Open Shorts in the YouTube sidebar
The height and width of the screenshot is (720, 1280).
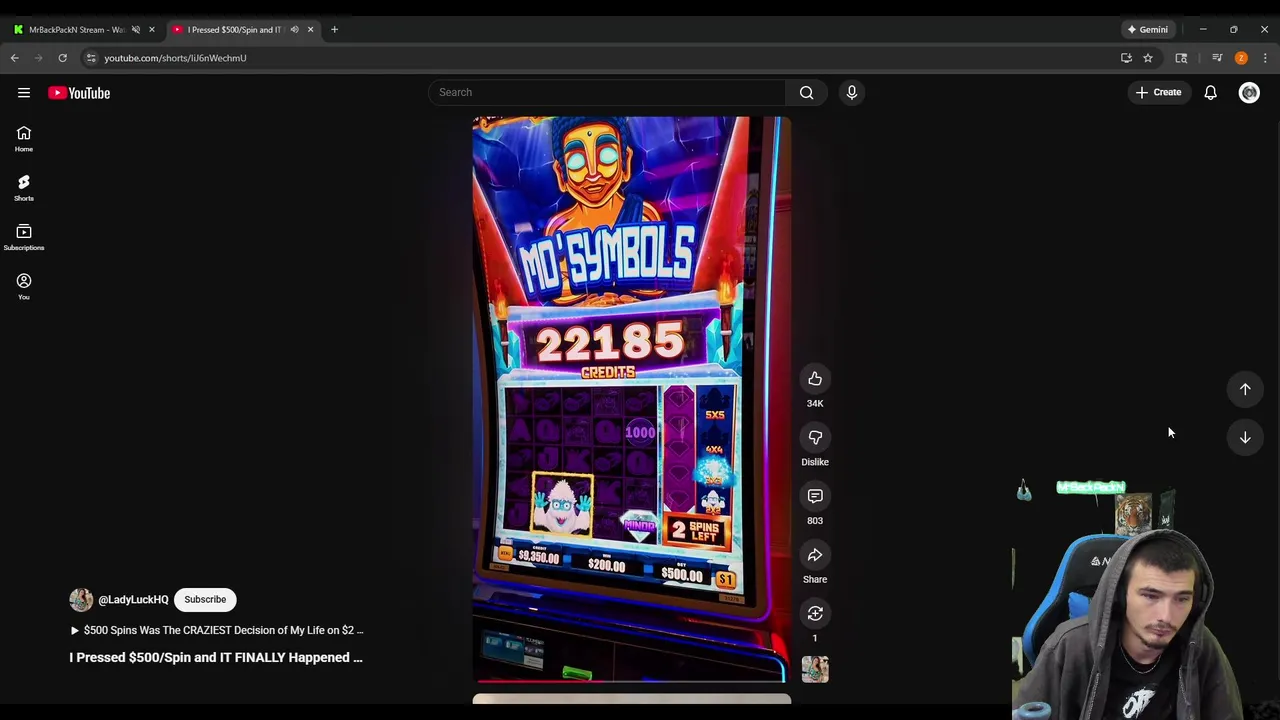pyautogui.click(x=24, y=188)
